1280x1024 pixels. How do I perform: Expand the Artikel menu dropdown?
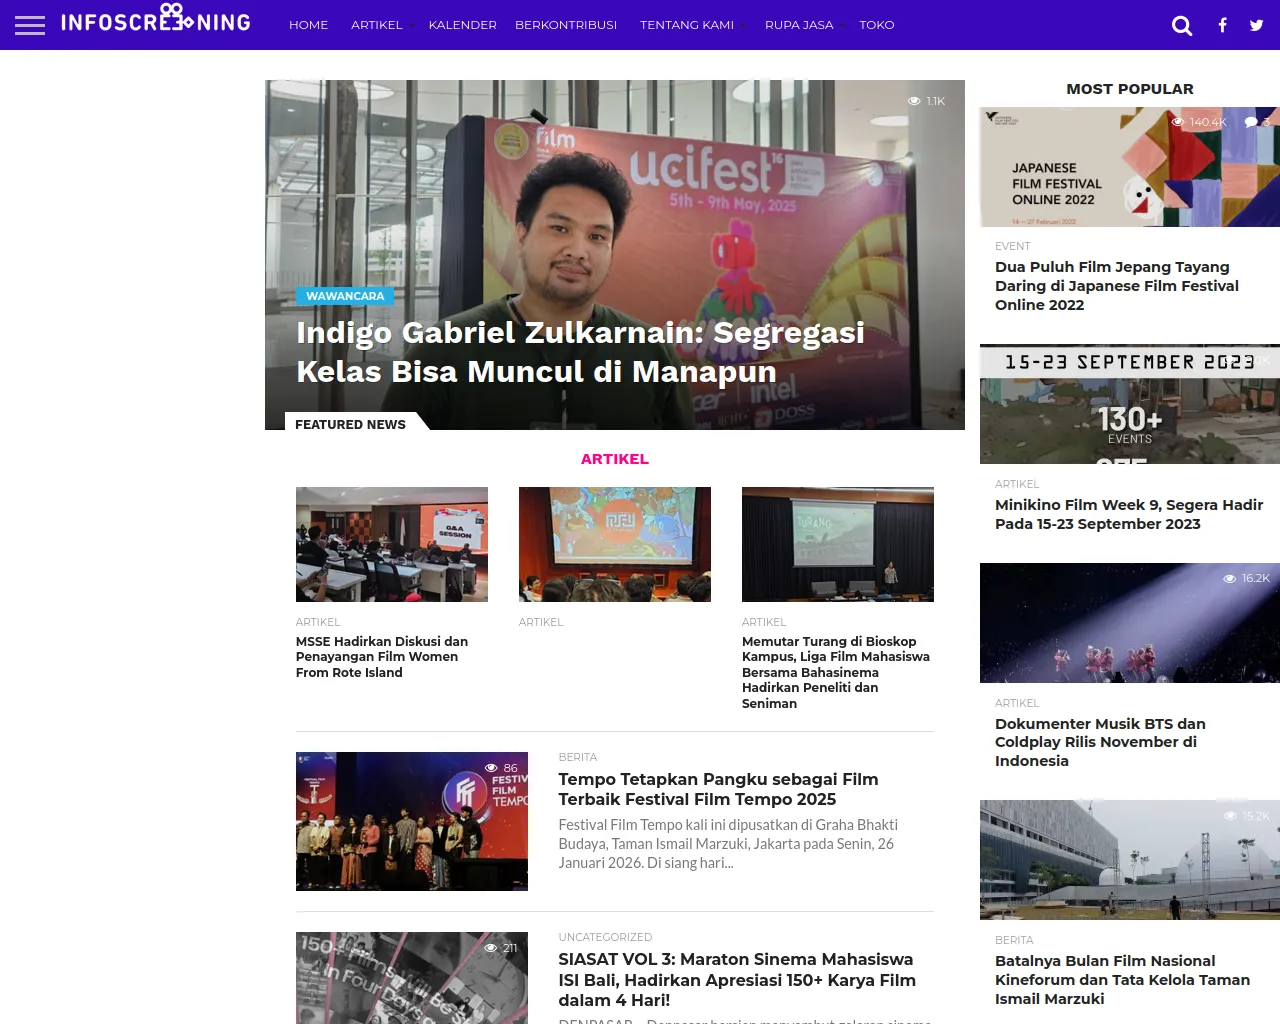click(x=377, y=25)
